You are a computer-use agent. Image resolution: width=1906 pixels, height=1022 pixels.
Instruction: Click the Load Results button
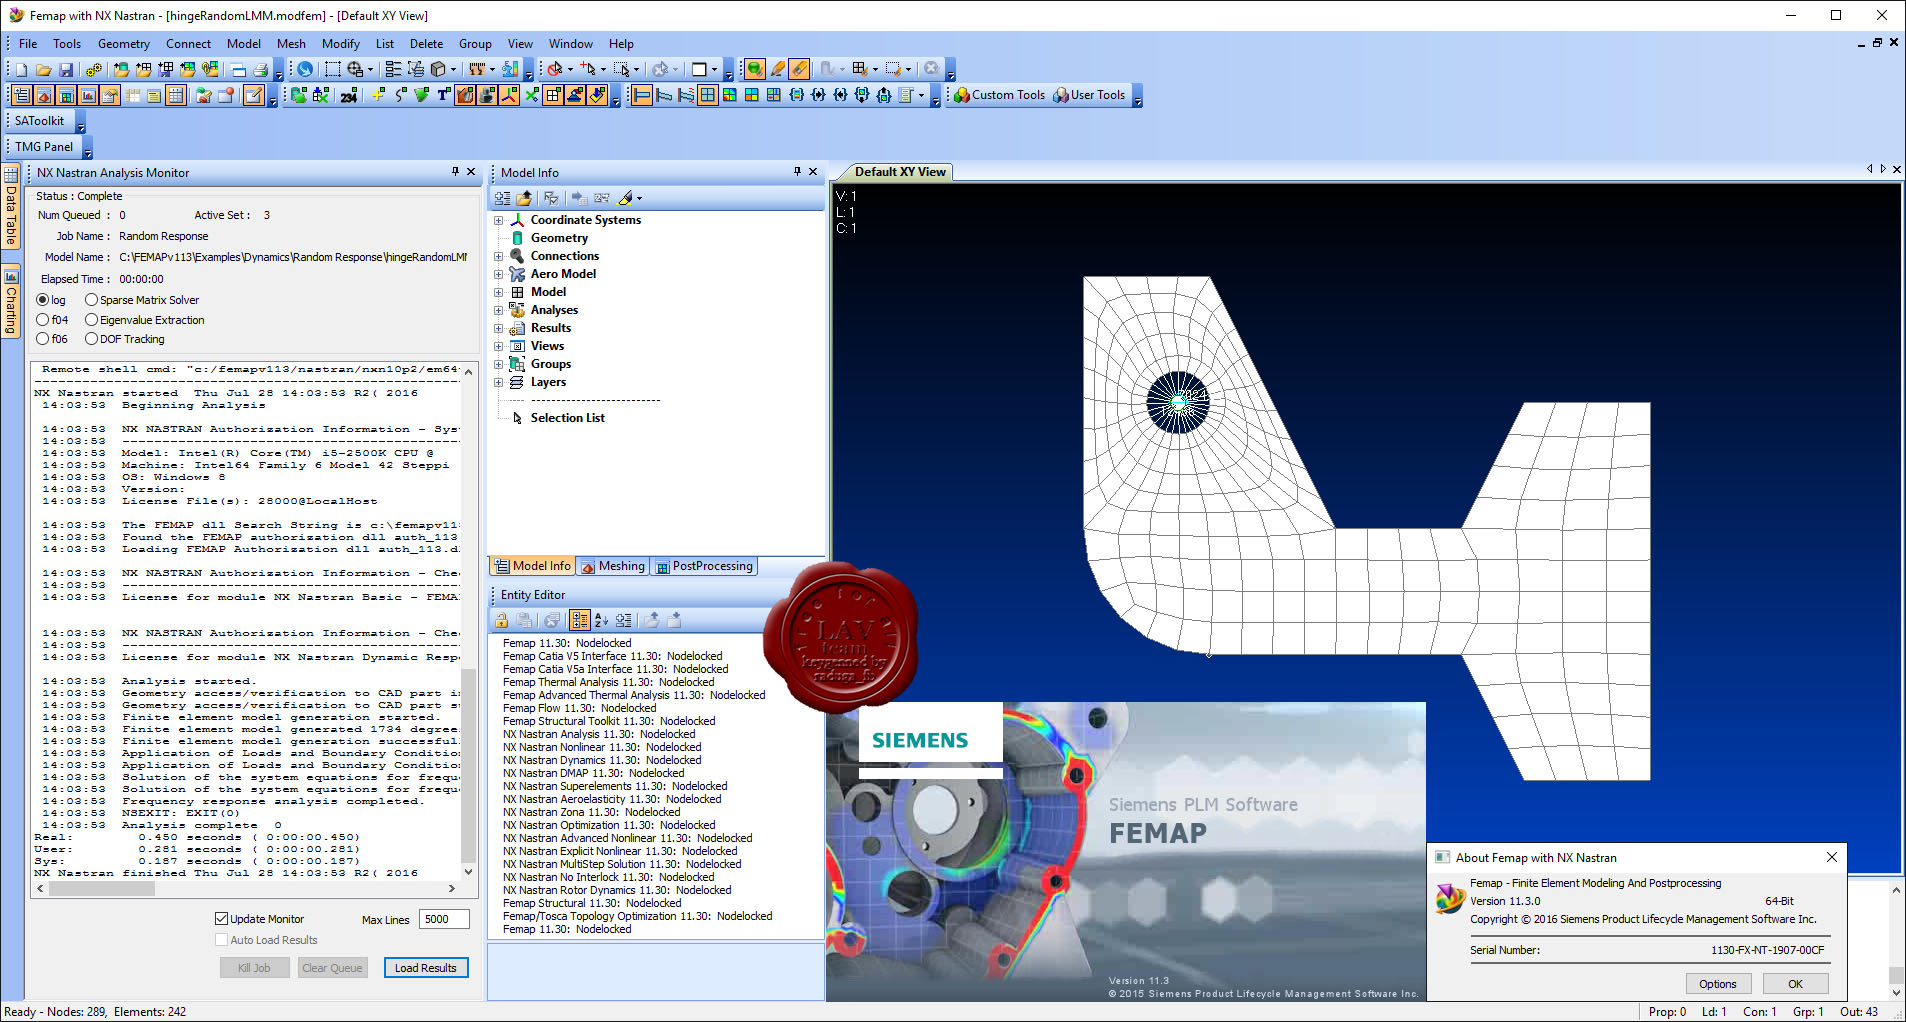point(426,968)
